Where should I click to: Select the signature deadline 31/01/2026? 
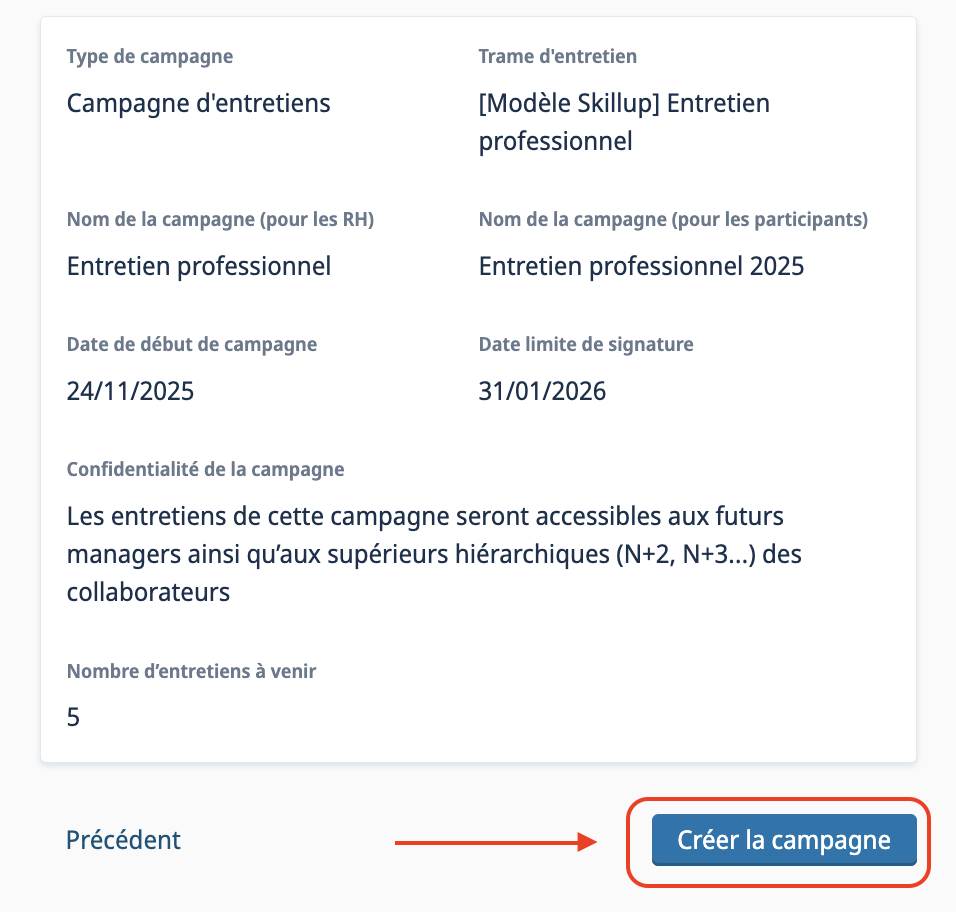[542, 391]
